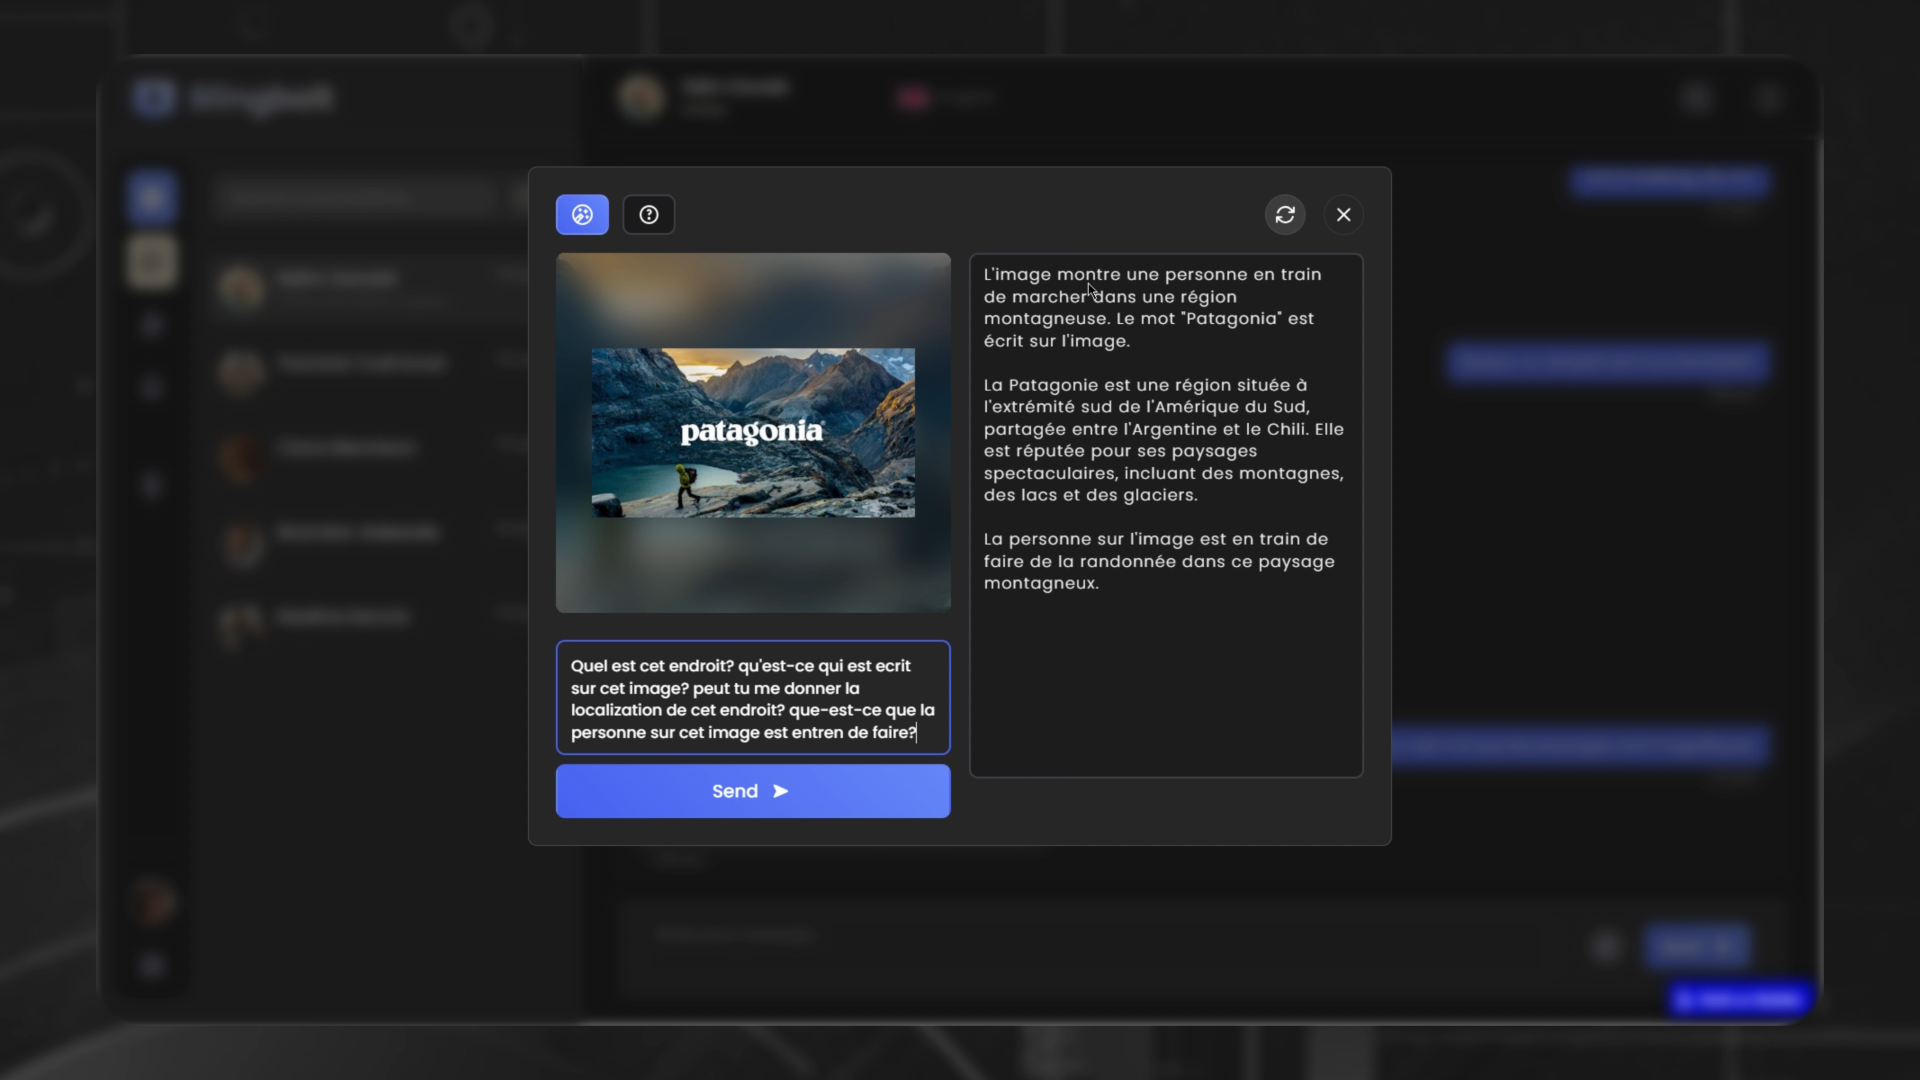1920x1080 pixels.
Task: Open the red flag language selector
Action: click(x=913, y=98)
